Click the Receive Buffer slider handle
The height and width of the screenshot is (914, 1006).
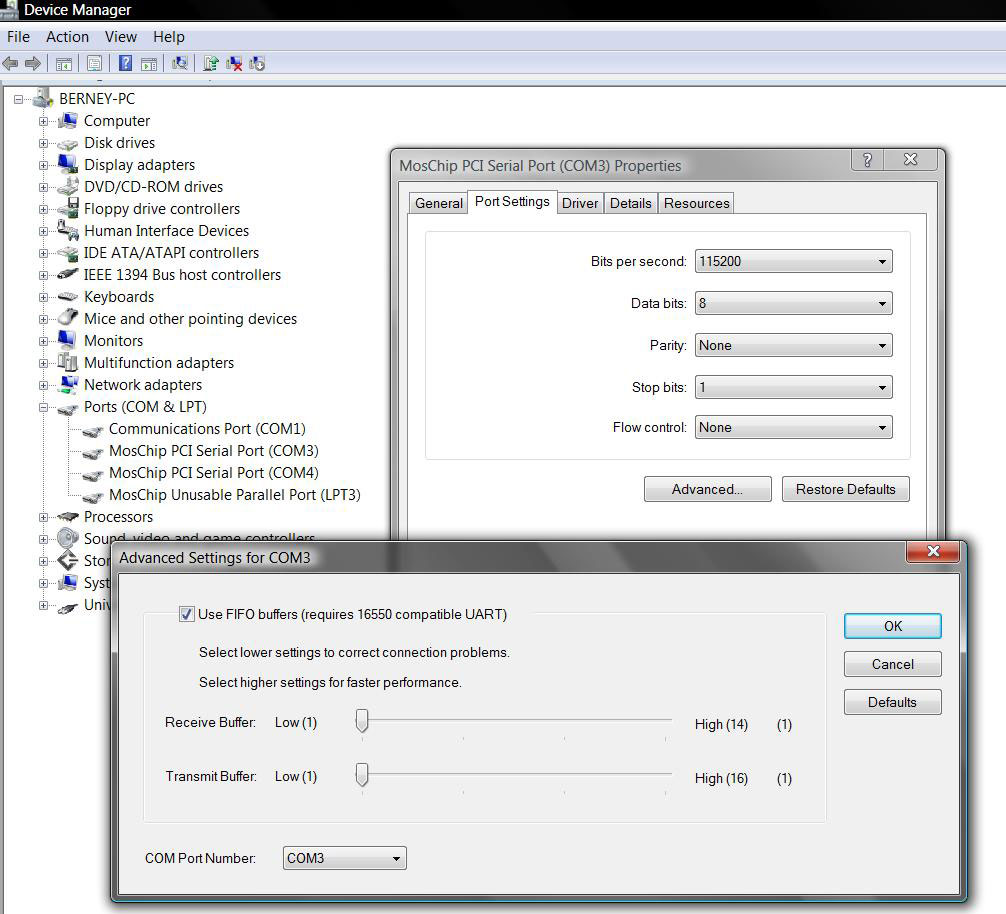[362, 721]
